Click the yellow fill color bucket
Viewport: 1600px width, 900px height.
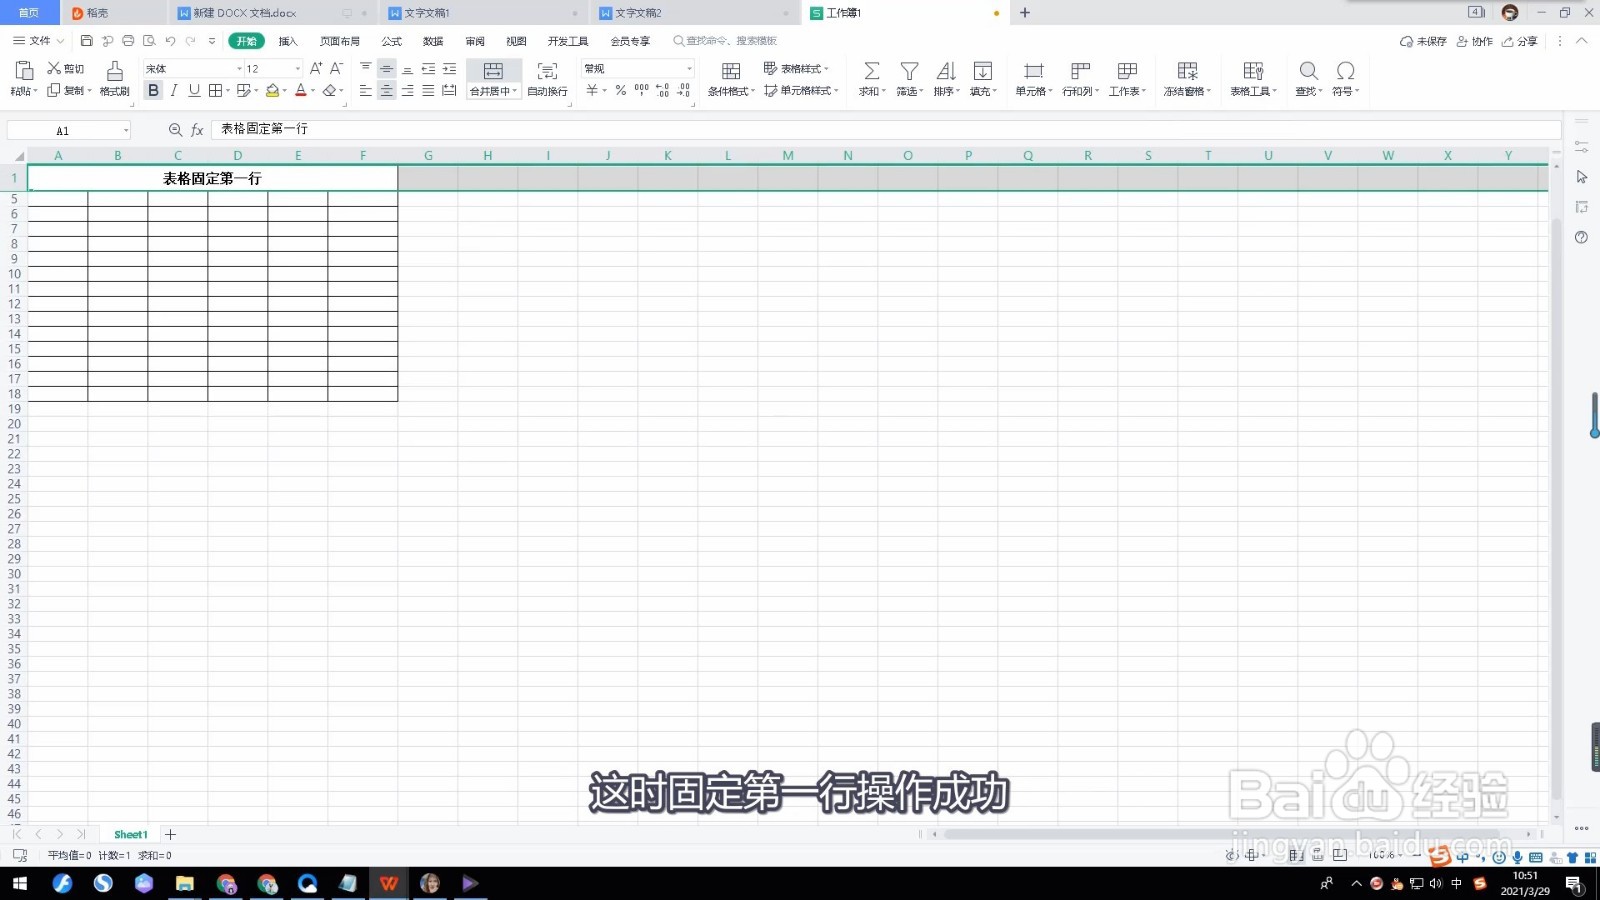tap(272, 91)
